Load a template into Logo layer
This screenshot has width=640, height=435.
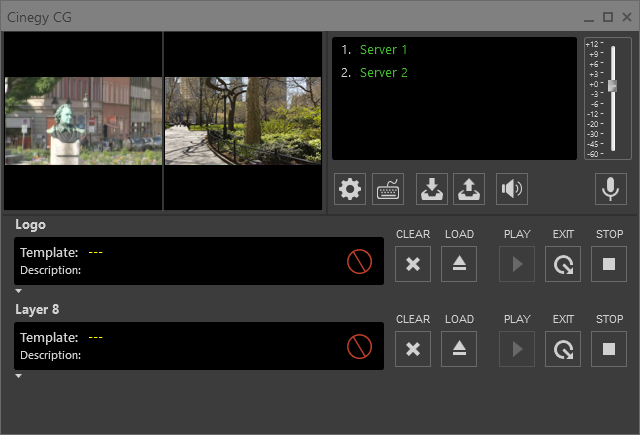coord(459,265)
